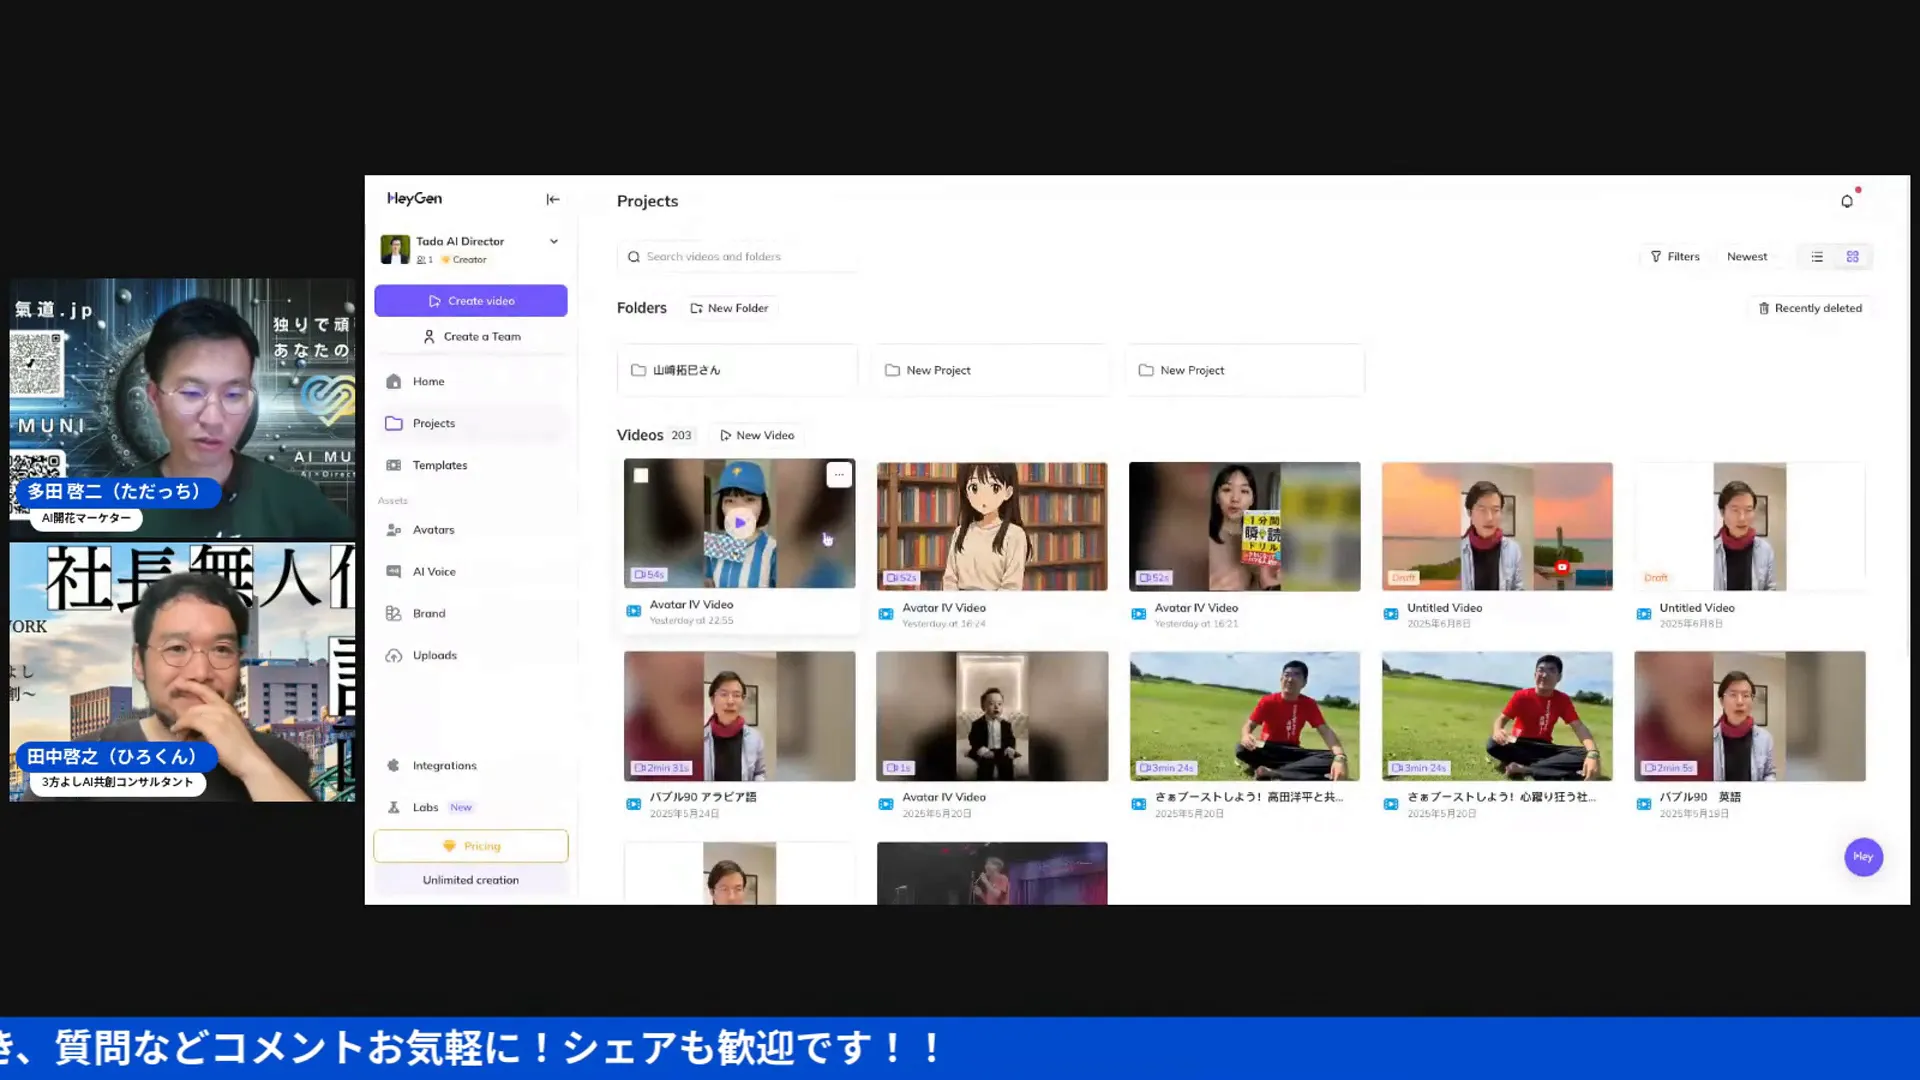Open Brand in sidebar
The height and width of the screenshot is (1080, 1920).
point(471,614)
